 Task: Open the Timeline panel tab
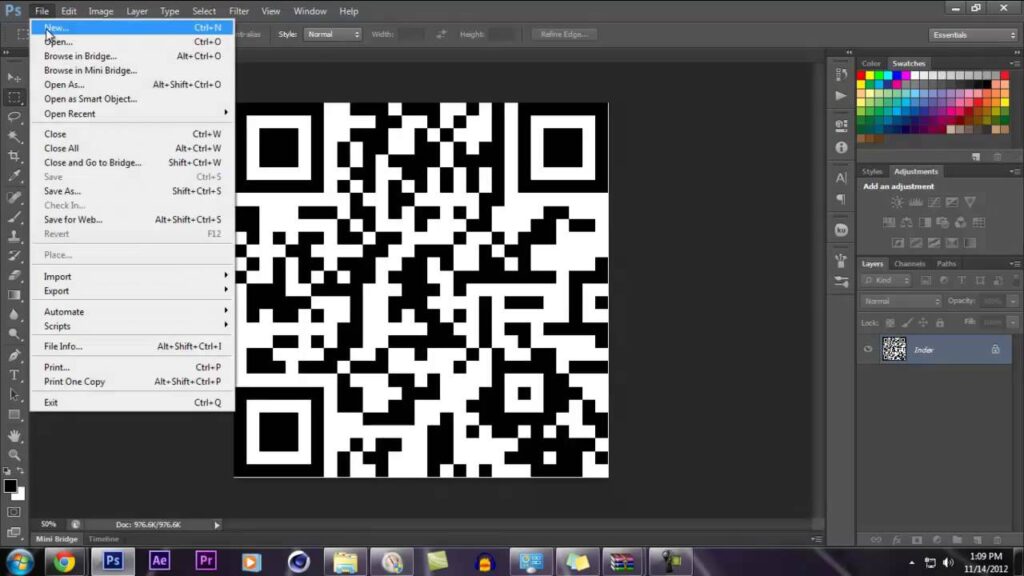click(103, 539)
